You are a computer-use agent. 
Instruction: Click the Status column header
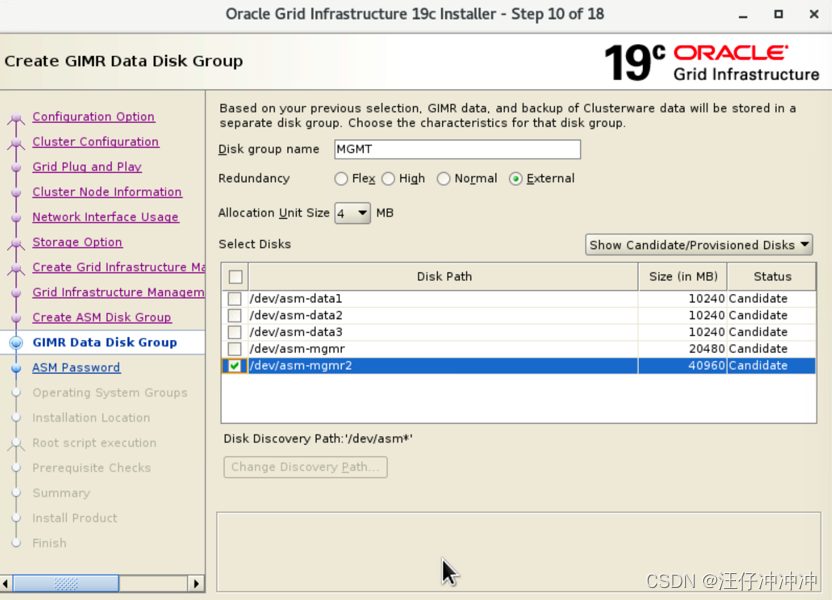click(x=772, y=277)
